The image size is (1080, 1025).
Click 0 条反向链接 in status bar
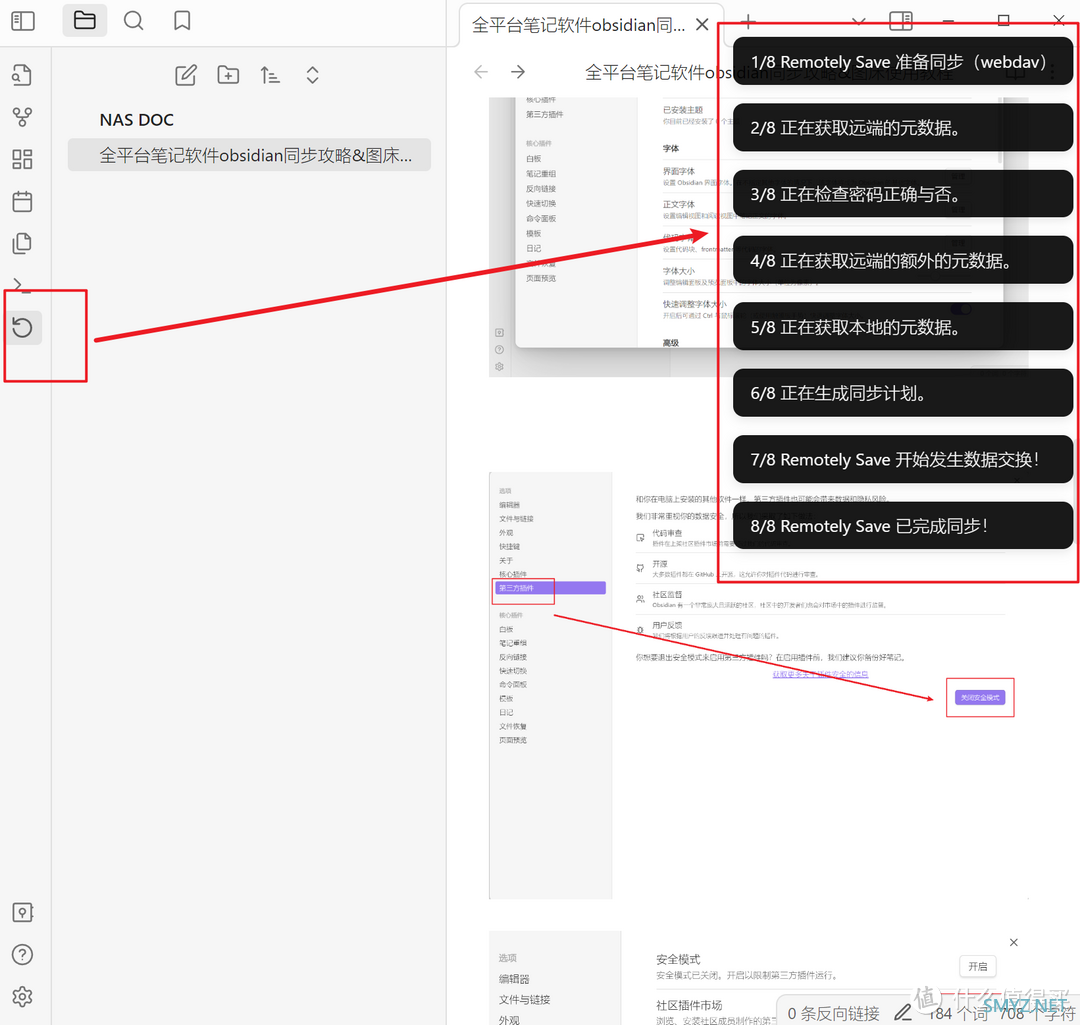pyautogui.click(x=833, y=1013)
